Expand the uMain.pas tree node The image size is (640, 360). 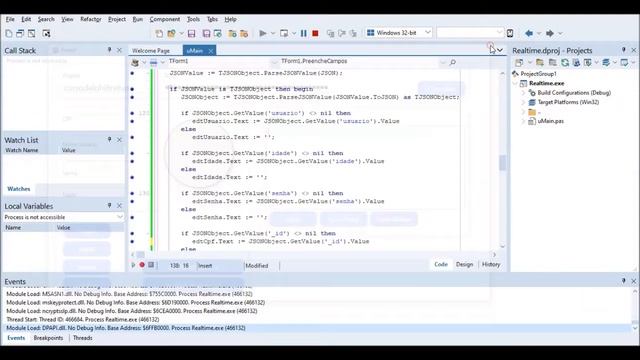click(523, 121)
